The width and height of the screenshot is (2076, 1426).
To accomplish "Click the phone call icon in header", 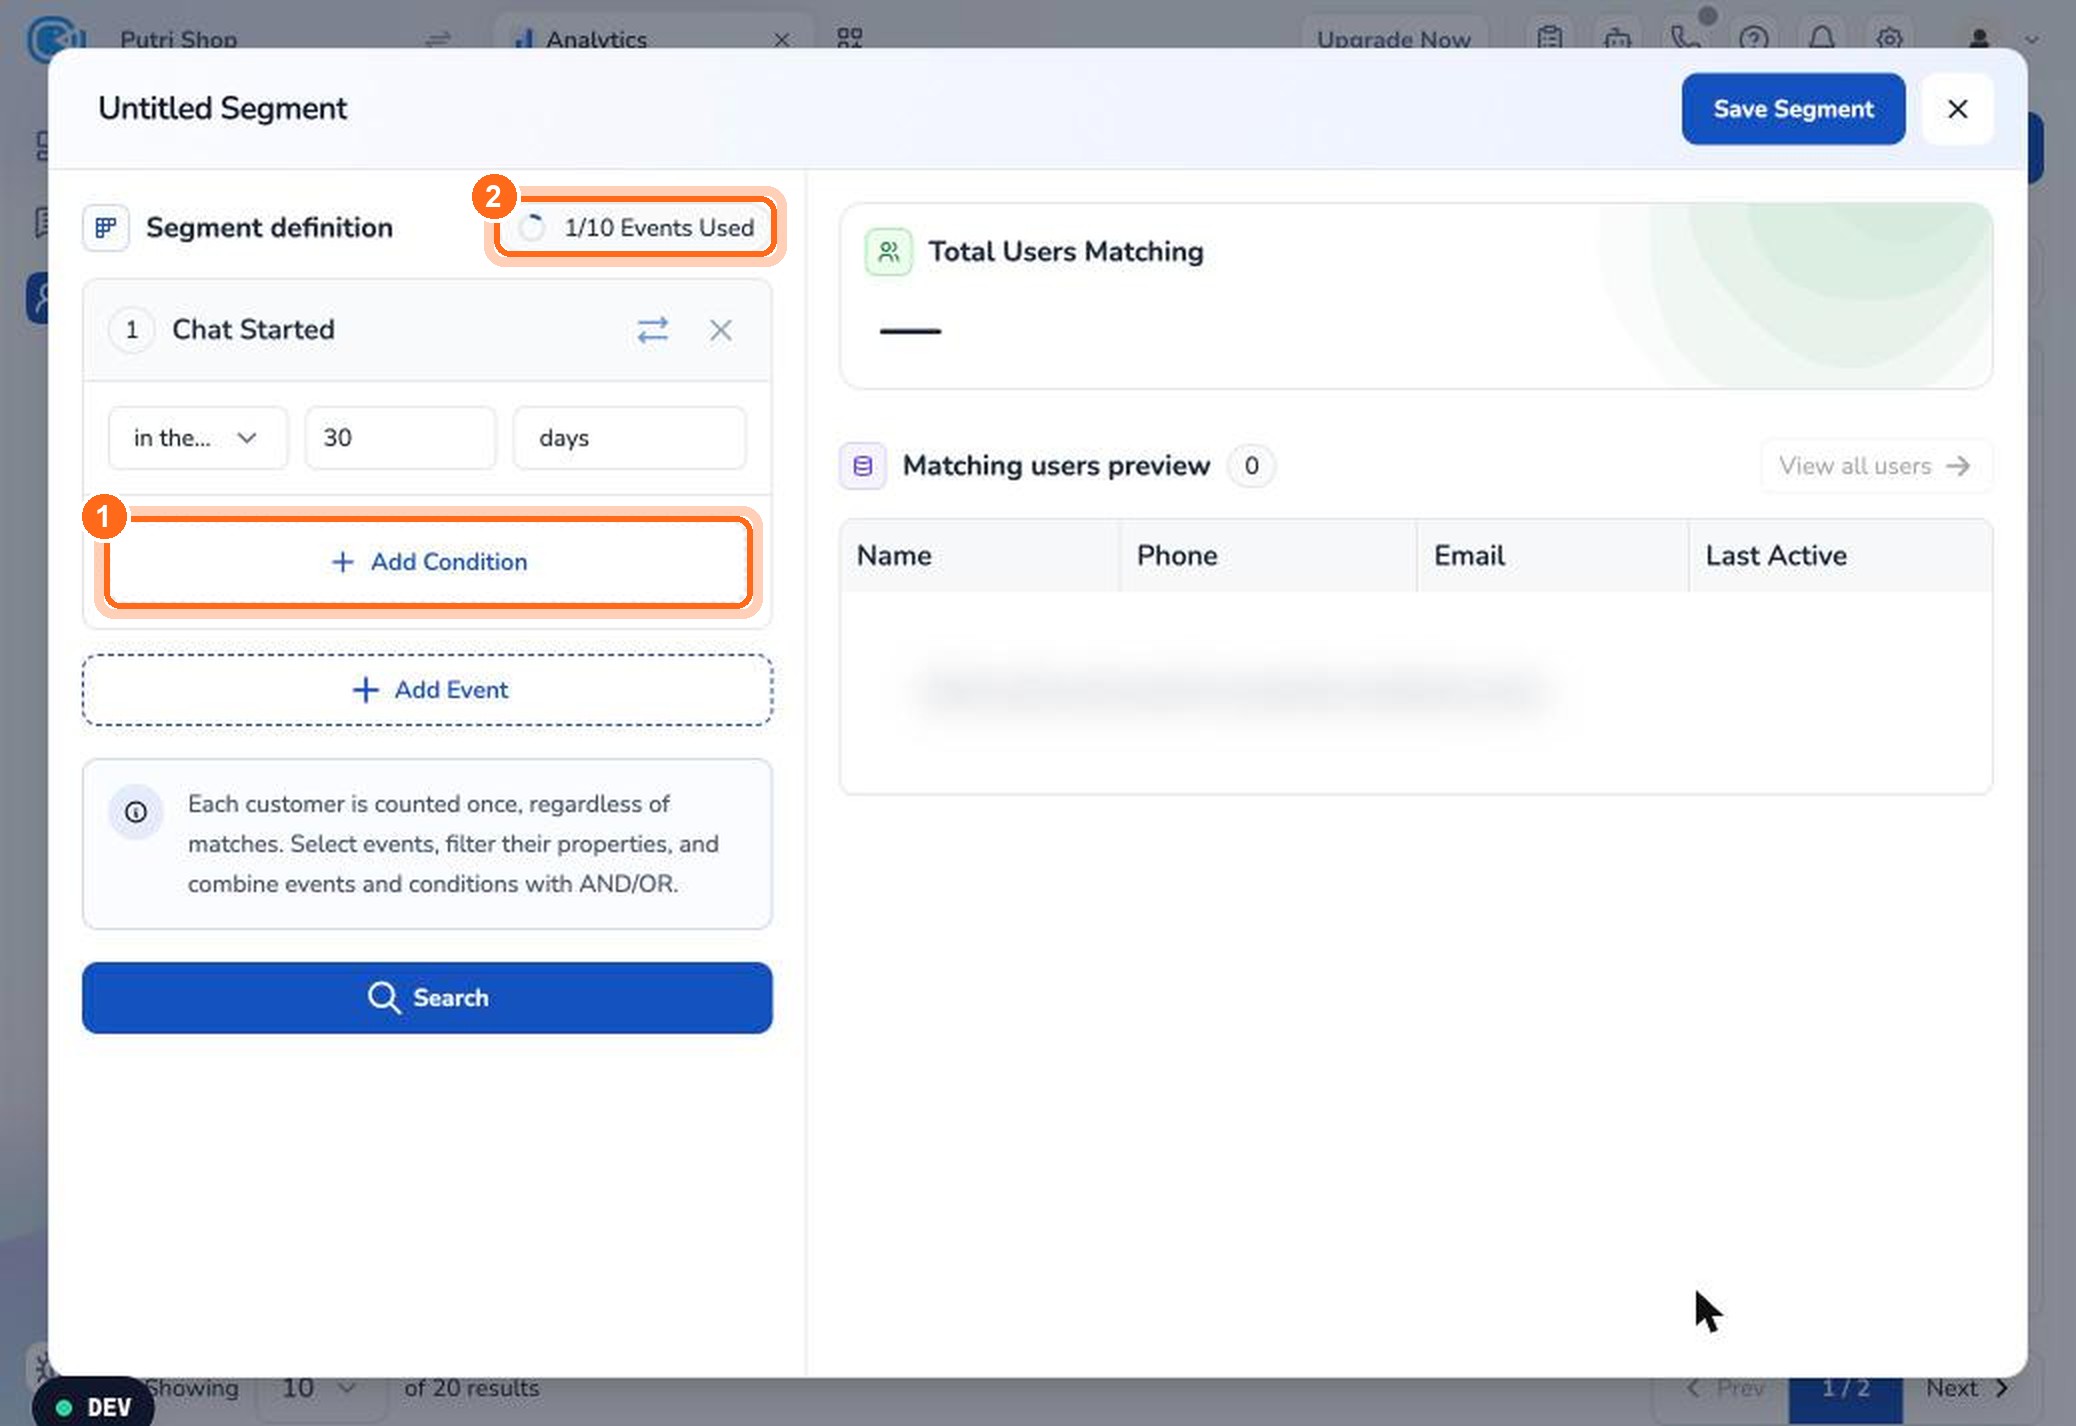I will (x=1685, y=38).
